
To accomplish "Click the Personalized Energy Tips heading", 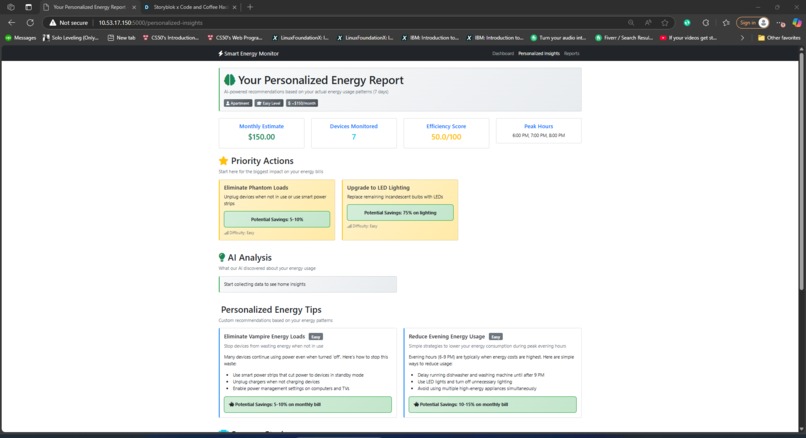I will click(271, 309).
